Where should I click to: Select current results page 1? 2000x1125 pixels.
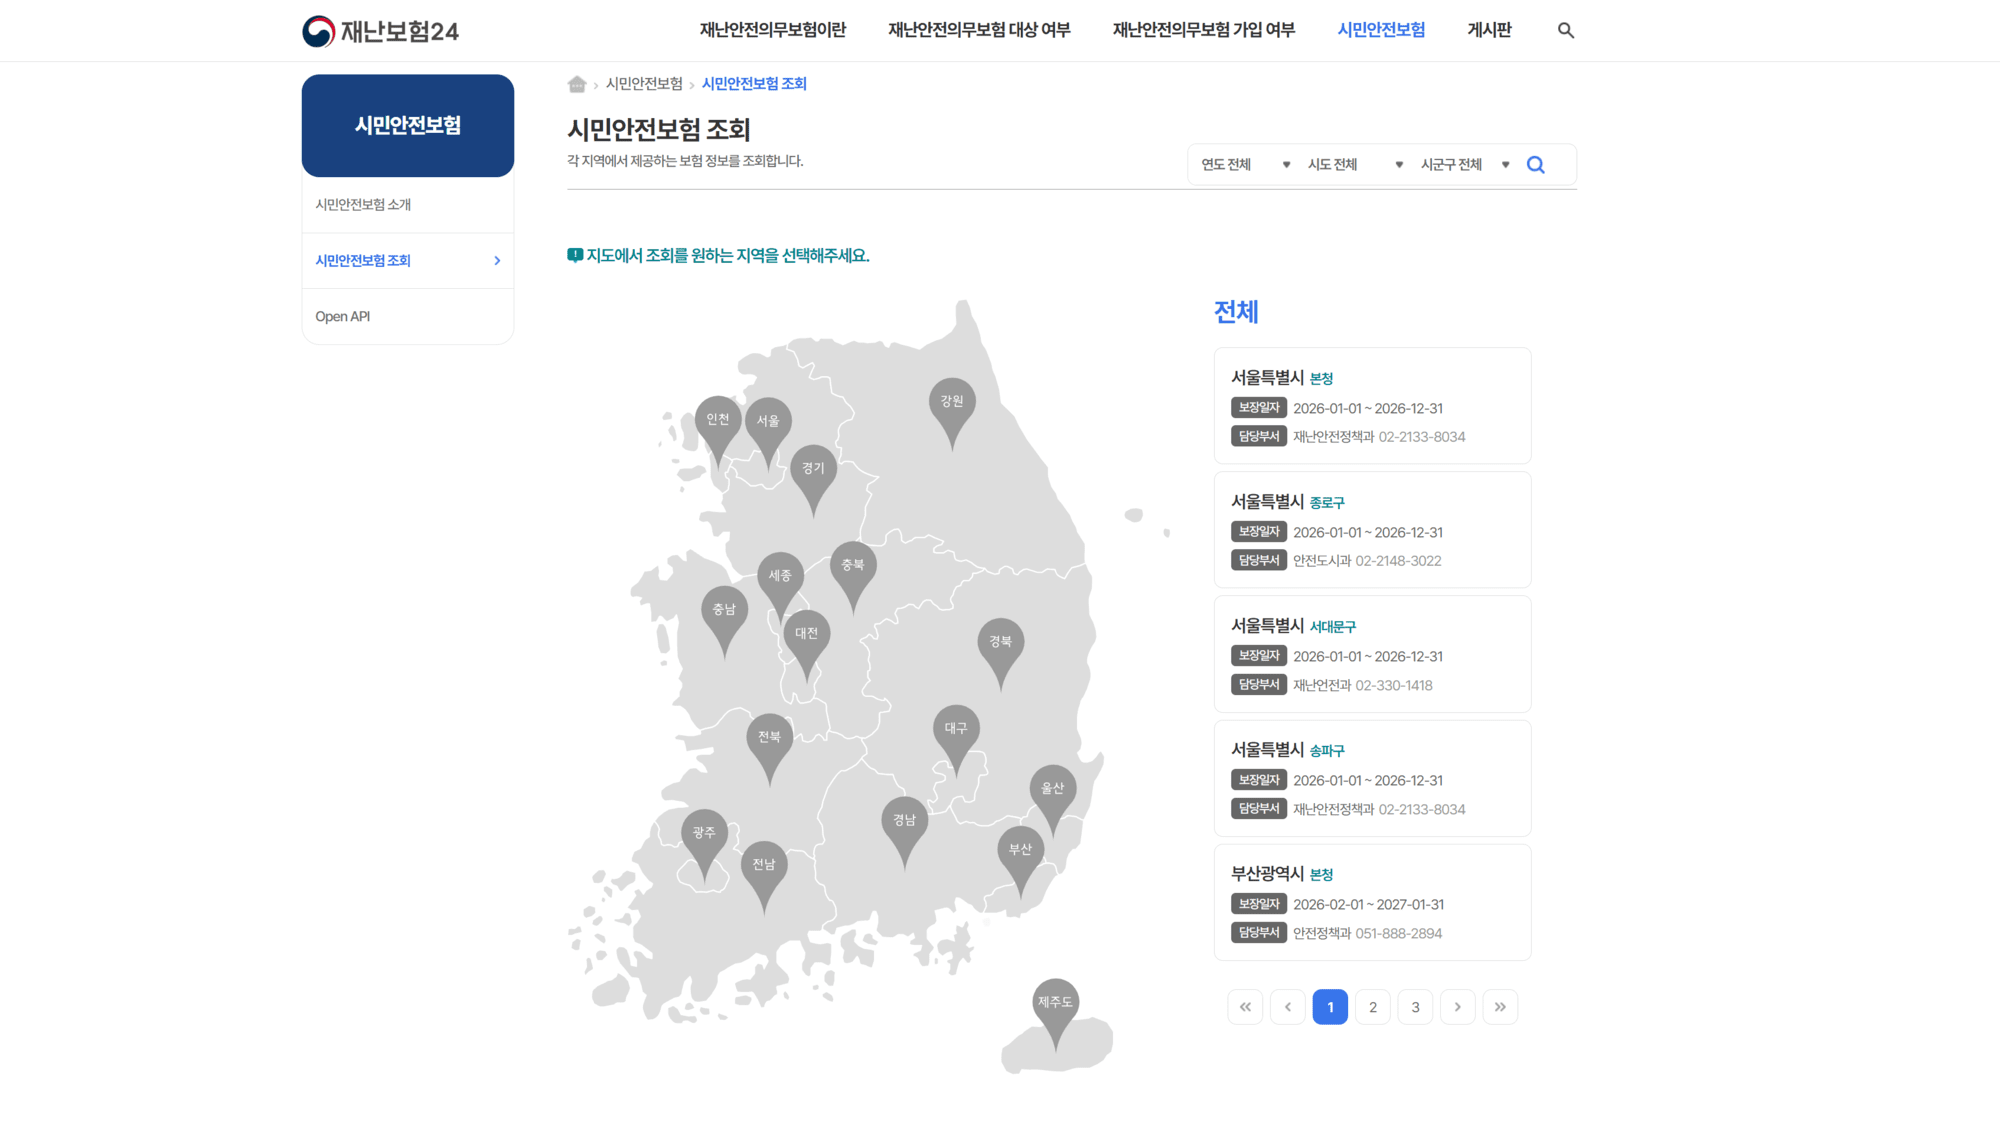[x=1330, y=1007]
